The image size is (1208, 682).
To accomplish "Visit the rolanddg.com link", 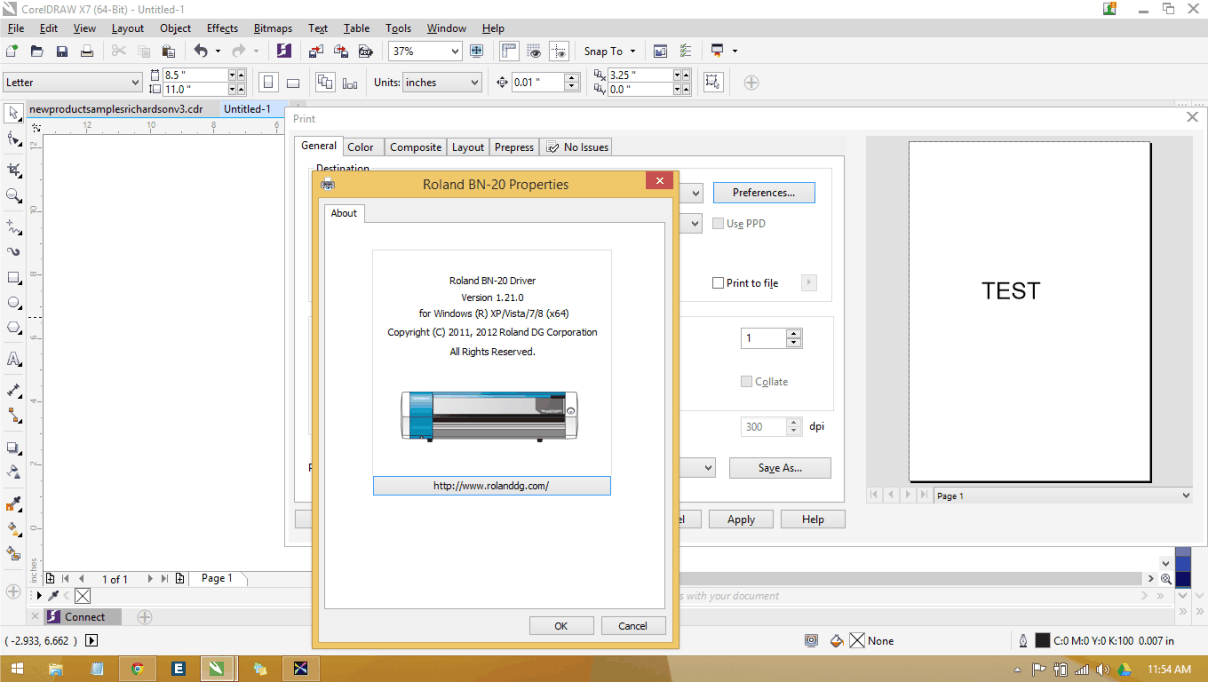I will (491, 486).
